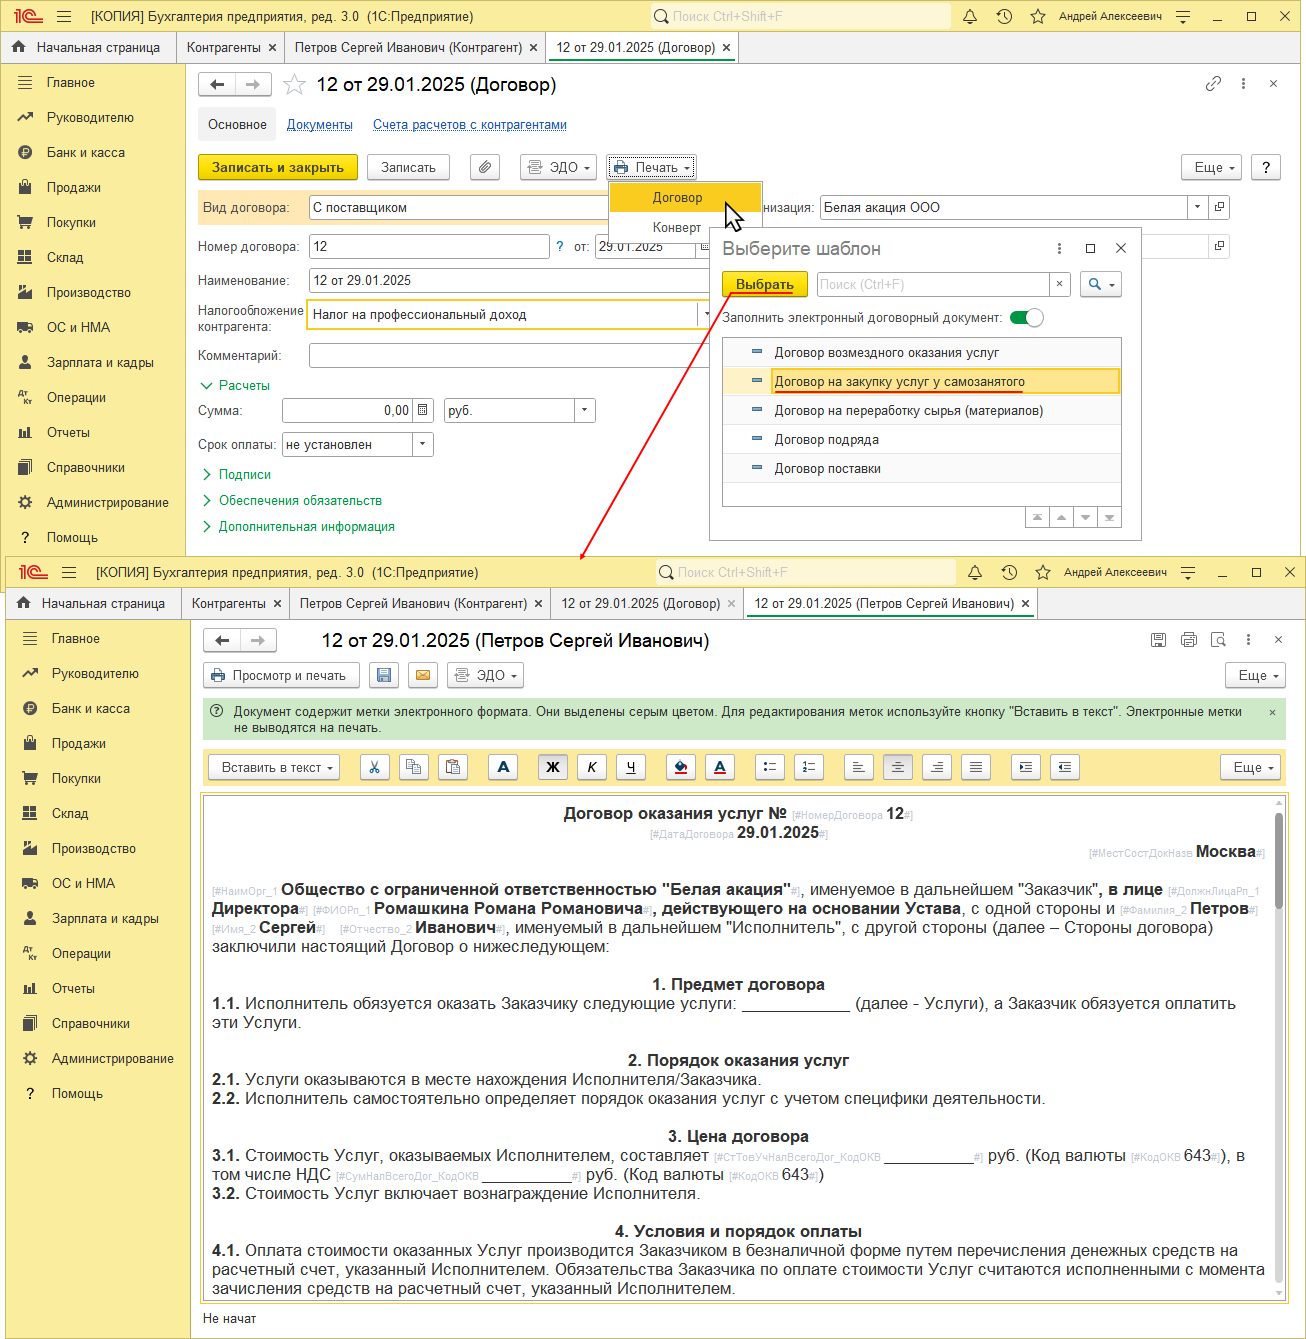Jump to the first template with the top-arrow button

click(x=1037, y=517)
